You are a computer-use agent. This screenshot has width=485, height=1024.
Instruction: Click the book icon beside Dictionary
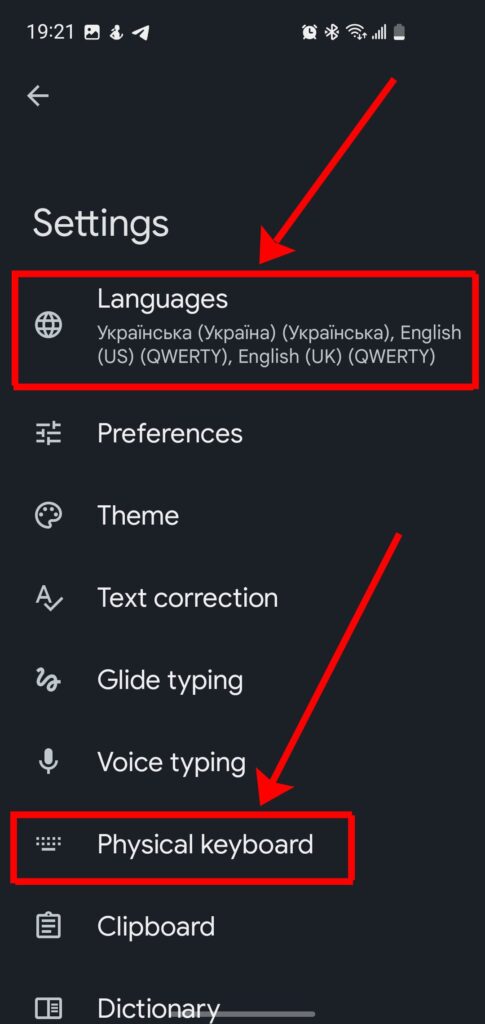click(48, 1006)
